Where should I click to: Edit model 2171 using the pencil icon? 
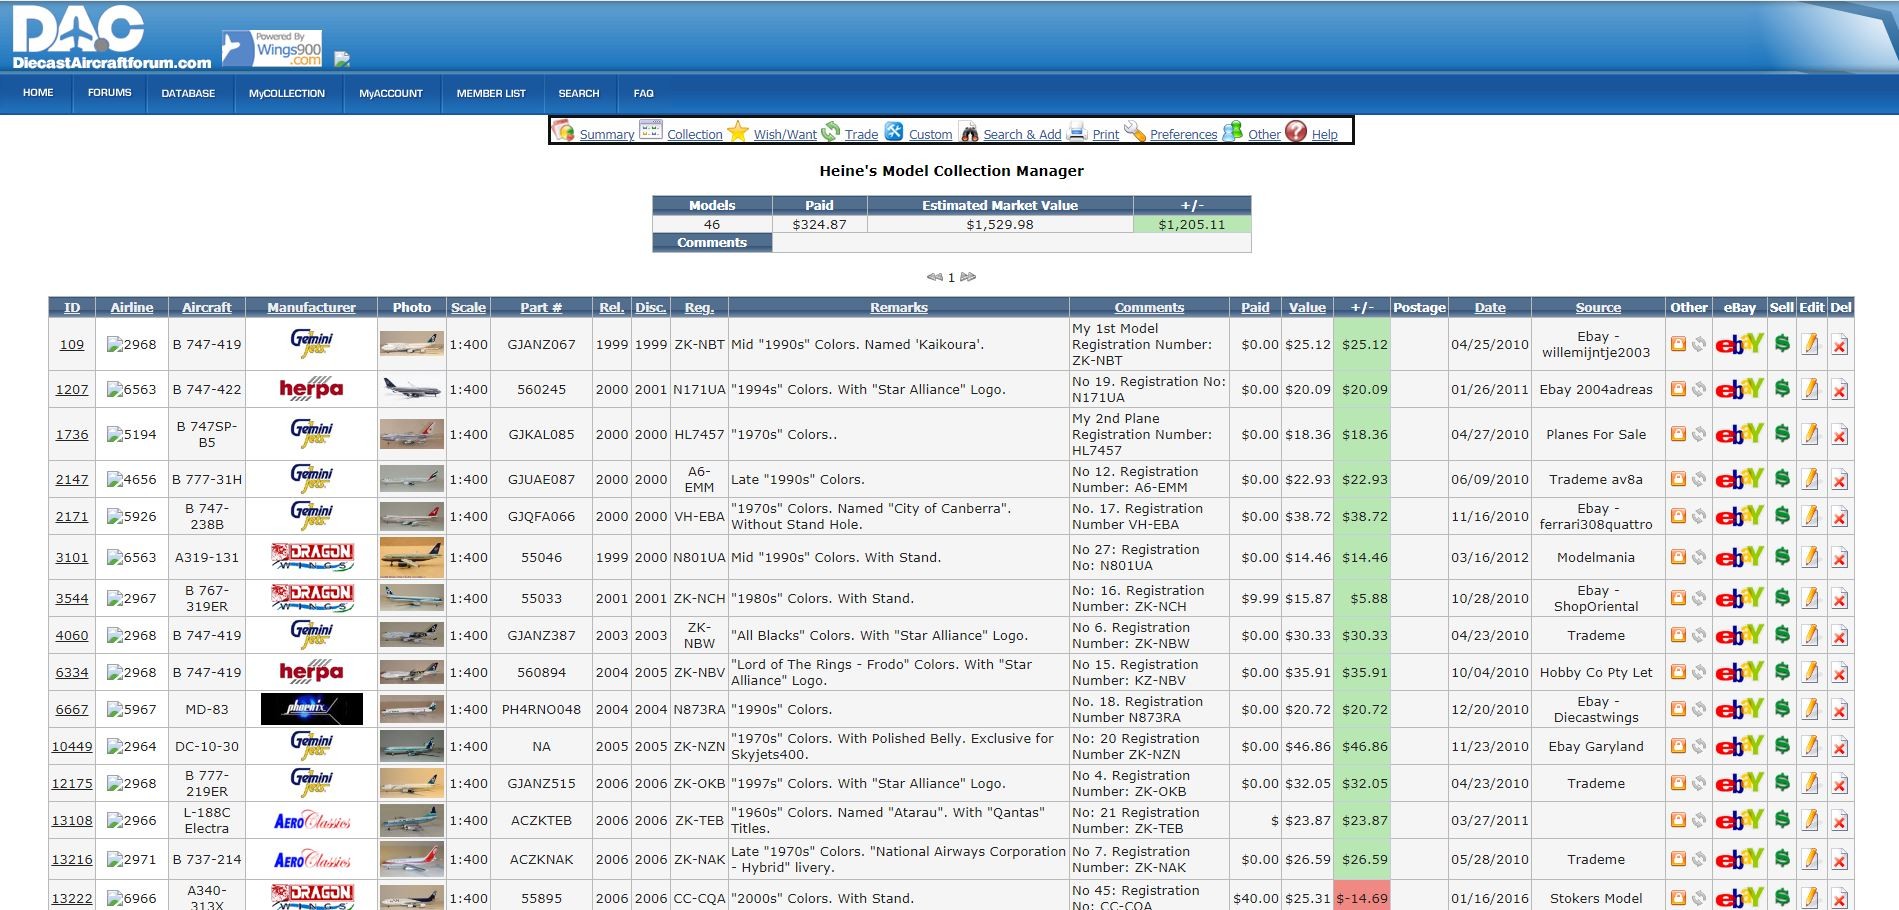tap(1810, 516)
